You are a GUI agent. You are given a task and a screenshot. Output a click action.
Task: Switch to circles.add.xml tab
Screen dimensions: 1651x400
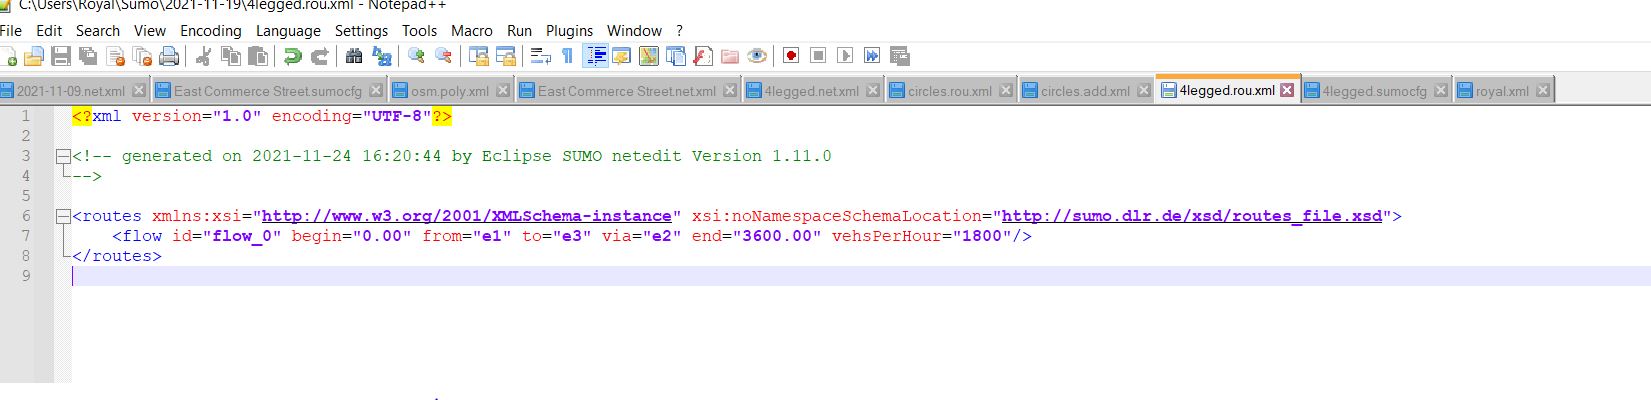click(1085, 90)
